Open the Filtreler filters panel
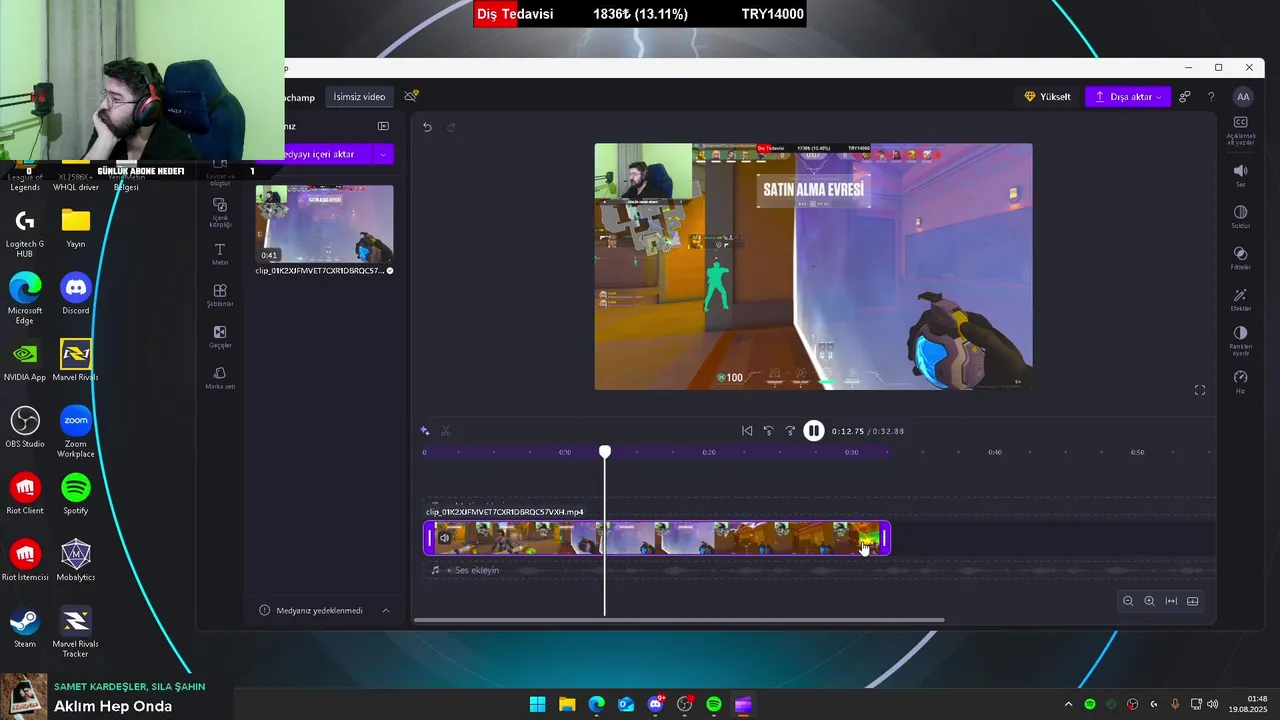The image size is (1280, 720). pos(1240,258)
